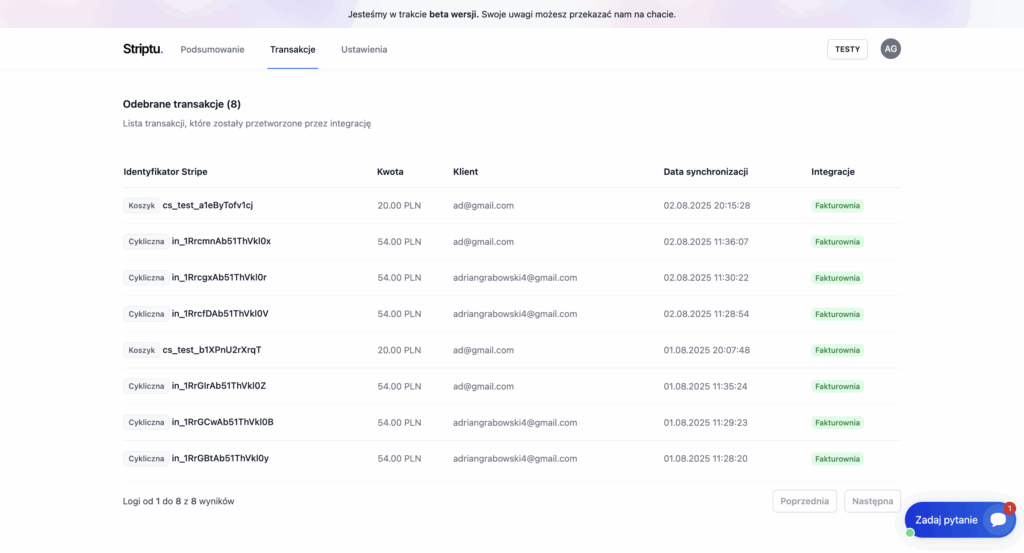This screenshot has height=553, width=1024.
Task: Click the Kwota column header
Action: [390, 172]
